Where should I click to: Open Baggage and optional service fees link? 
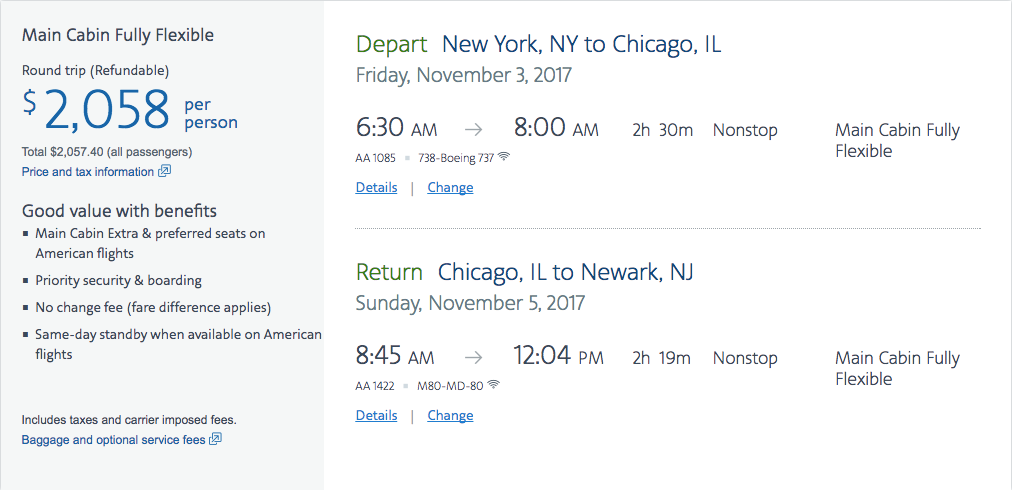pyautogui.click(x=113, y=440)
